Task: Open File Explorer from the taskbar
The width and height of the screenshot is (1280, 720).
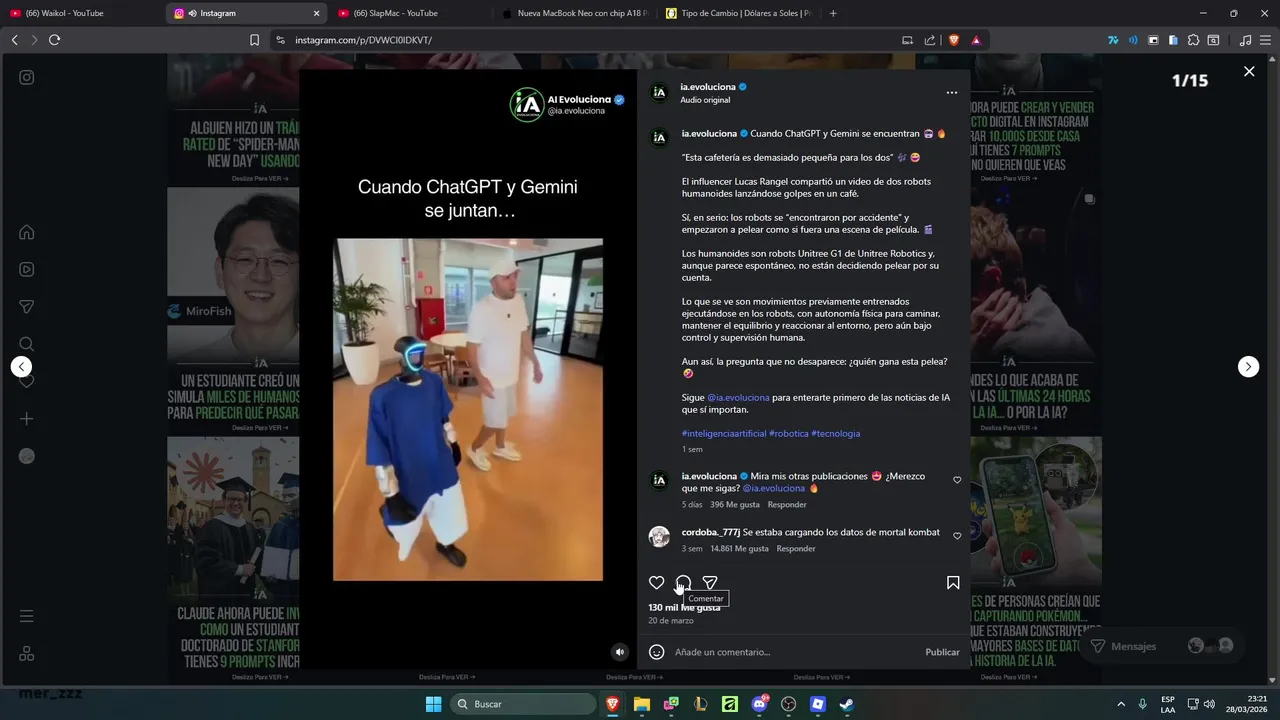Action: [x=642, y=704]
